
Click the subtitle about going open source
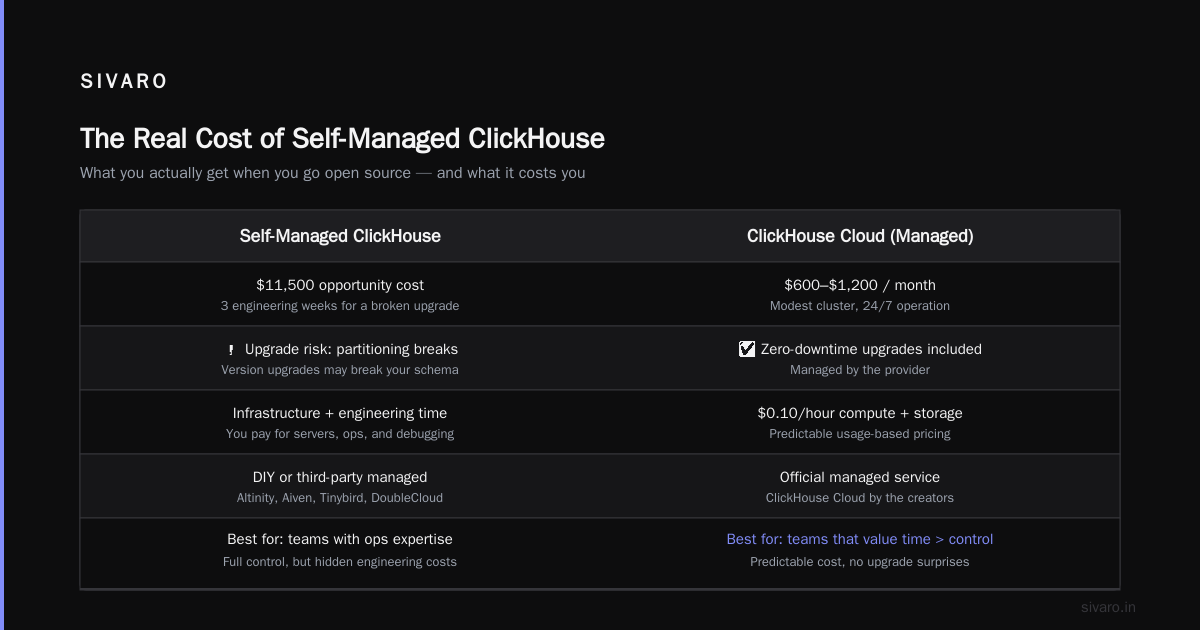coord(332,173)
